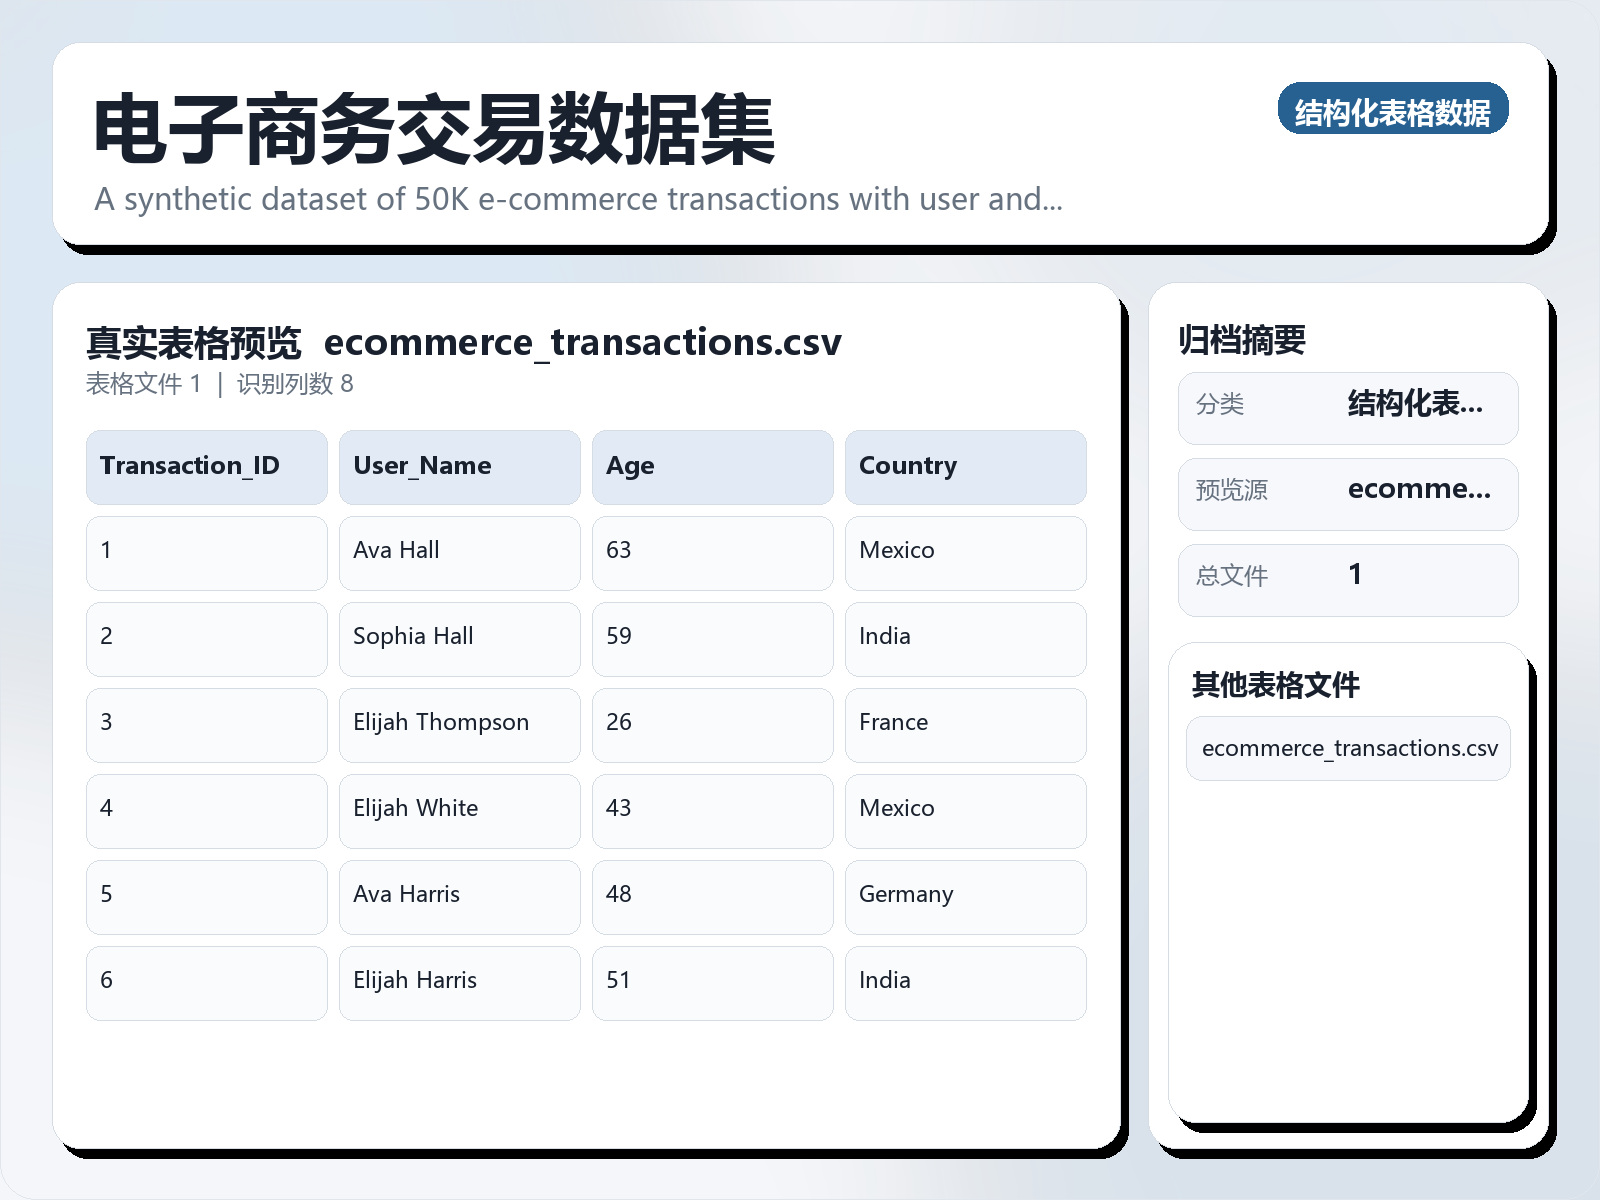The width and height of the screenshot is (1600, 1200).
Task: Select the Elijah Thompson cell
Action: point(459,724)
